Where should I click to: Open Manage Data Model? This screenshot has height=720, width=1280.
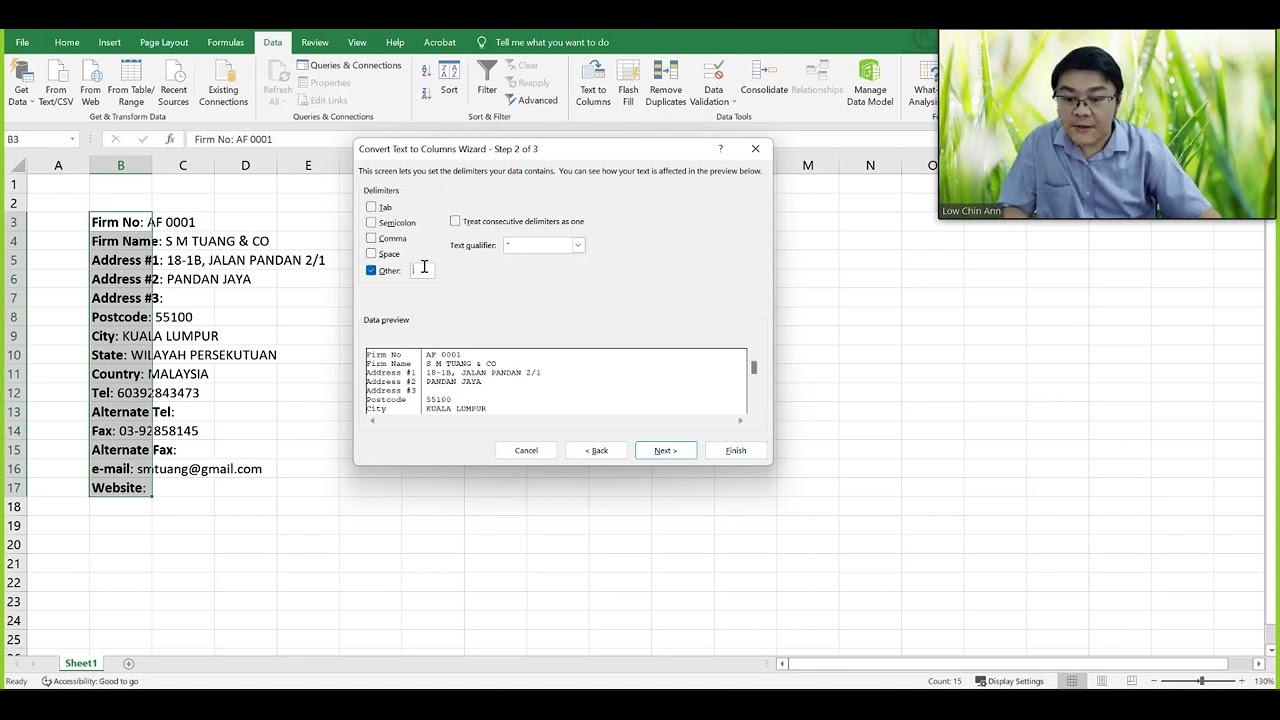point(870,83)
